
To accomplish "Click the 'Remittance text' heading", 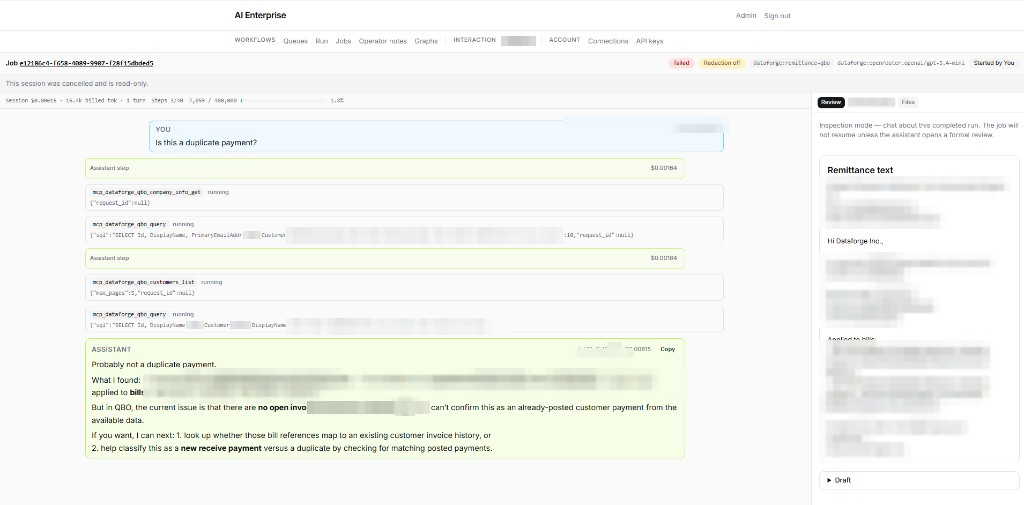I will [x=860, y=170].
